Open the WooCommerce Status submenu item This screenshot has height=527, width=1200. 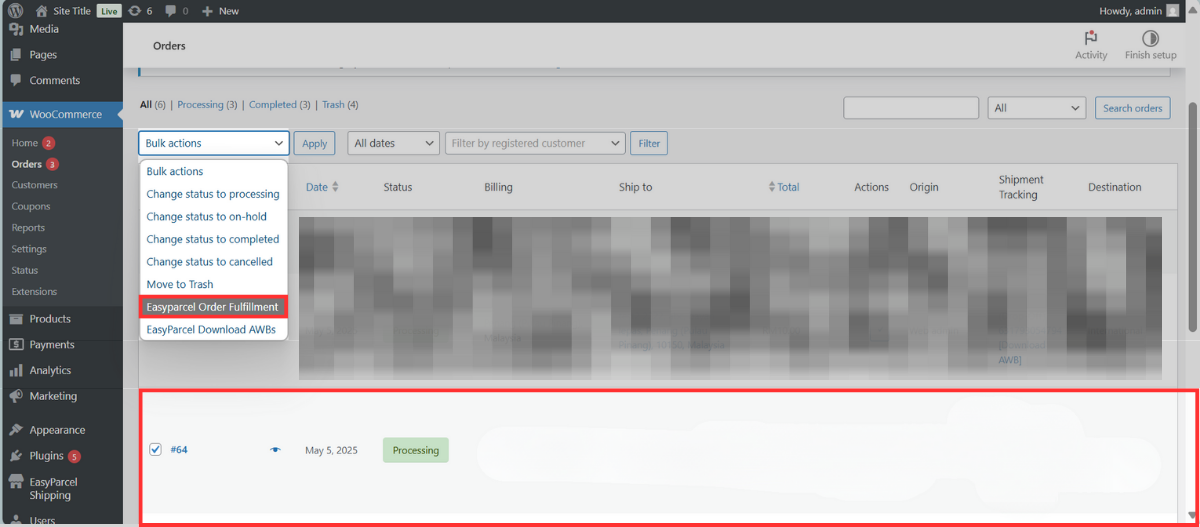[25, 271]
